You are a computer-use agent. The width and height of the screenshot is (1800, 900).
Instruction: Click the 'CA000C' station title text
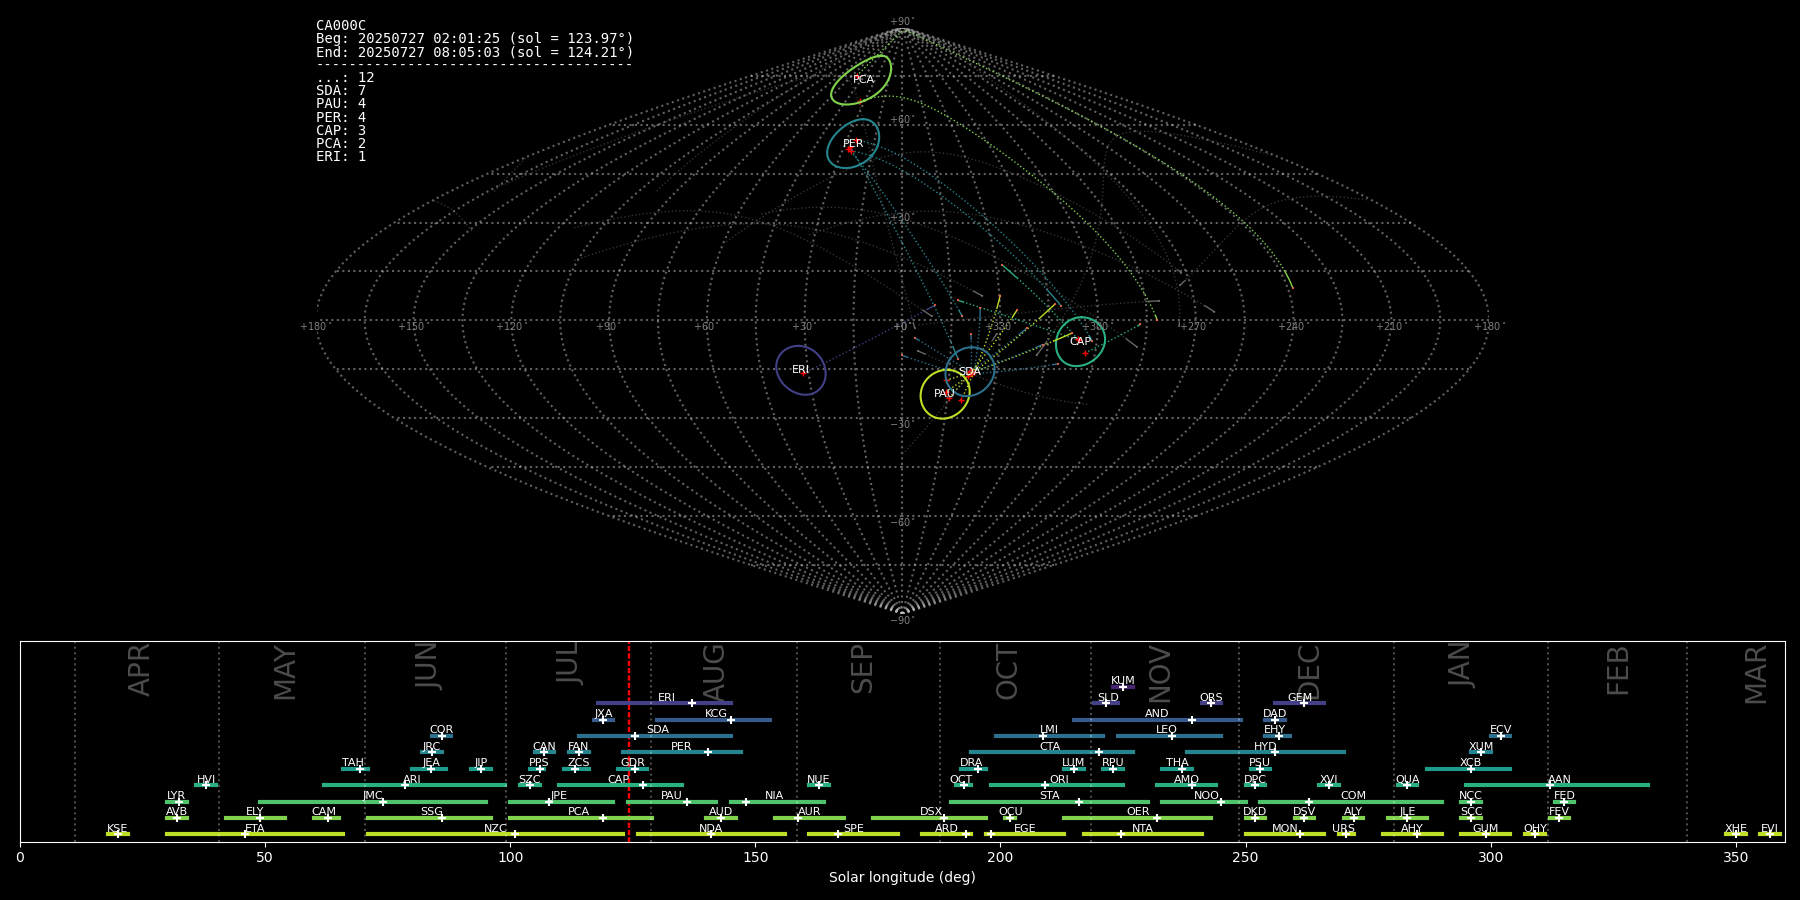(341, 26)
